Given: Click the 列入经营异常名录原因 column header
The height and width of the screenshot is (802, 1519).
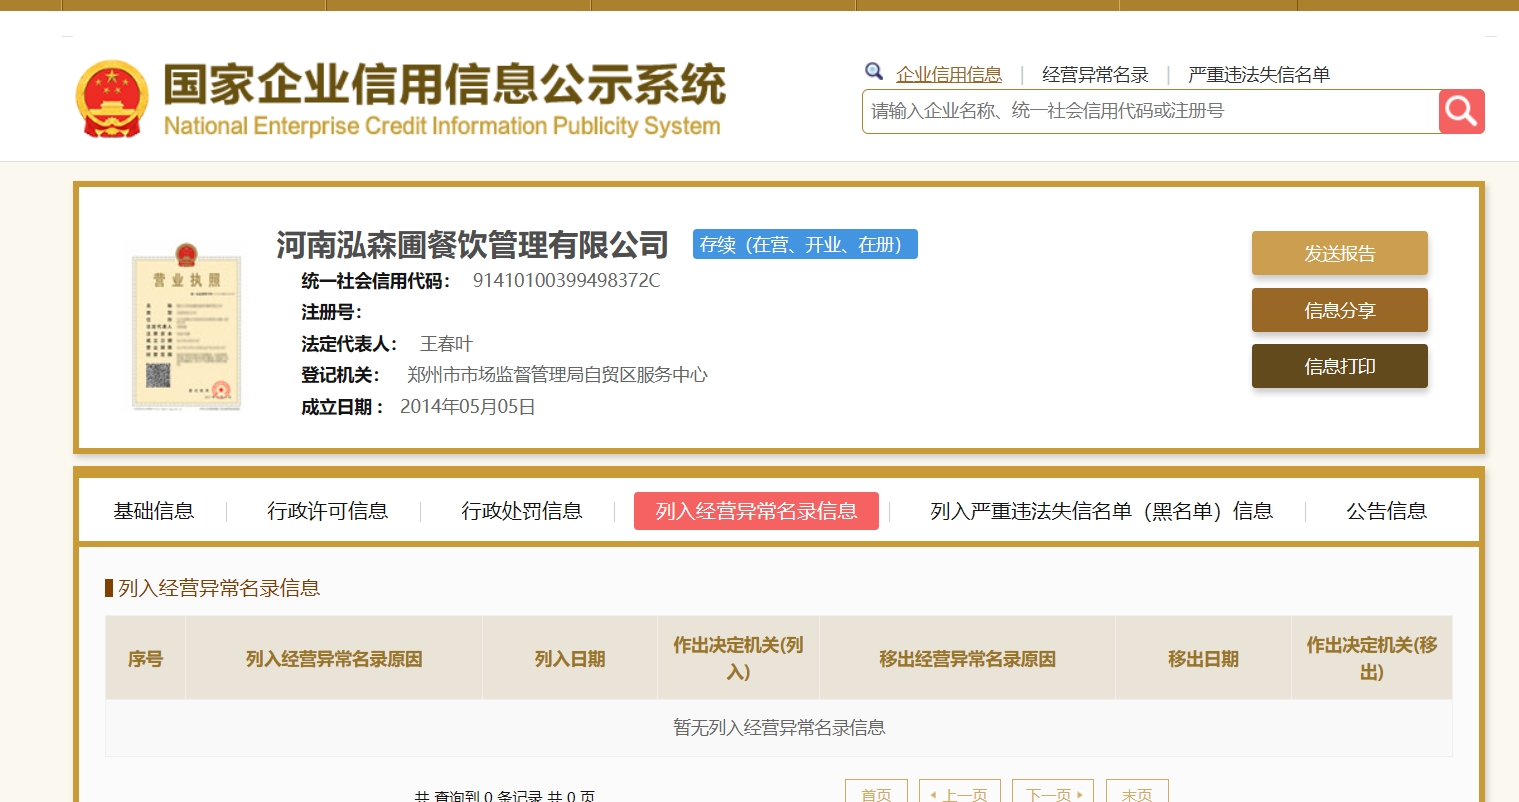Looking at the screenshot, I should (x=334, y=659).
